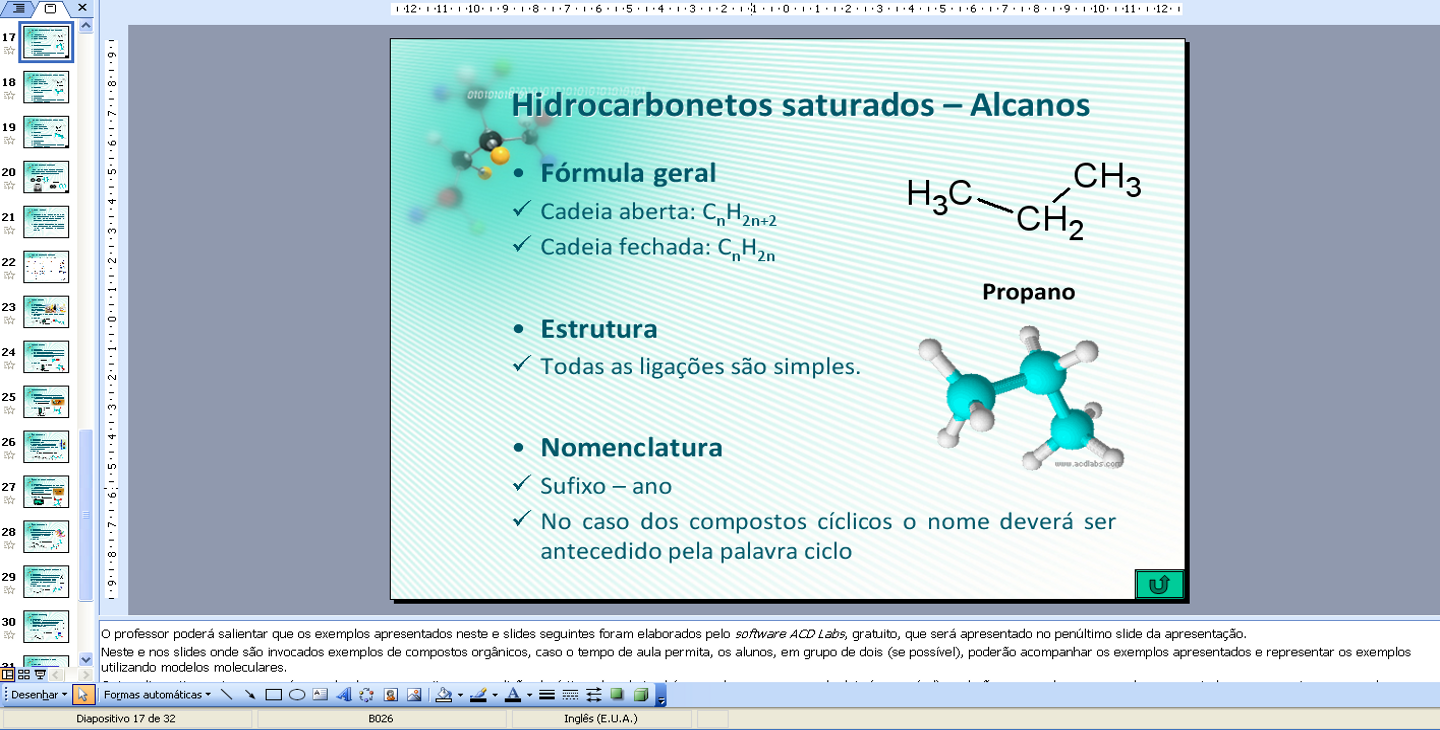This screenshot has height=730, width=1440.
Task: Expand the Formas automáticas menu
Action: 156,694
